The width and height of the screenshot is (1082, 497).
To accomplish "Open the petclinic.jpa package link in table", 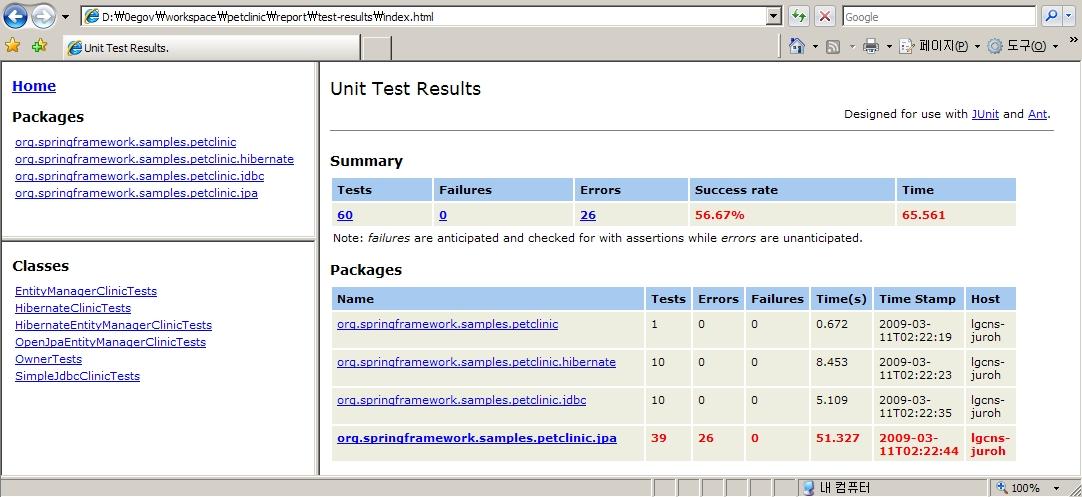I will 477,438.
